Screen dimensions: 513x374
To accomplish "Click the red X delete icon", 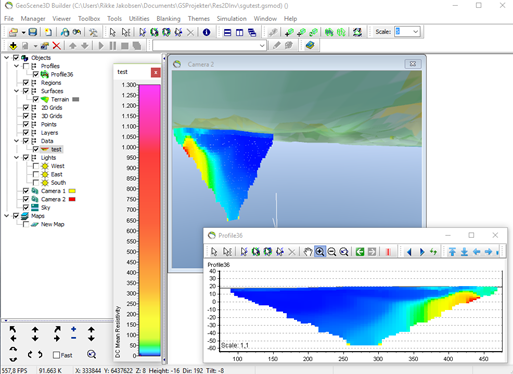I will (57, 45).
